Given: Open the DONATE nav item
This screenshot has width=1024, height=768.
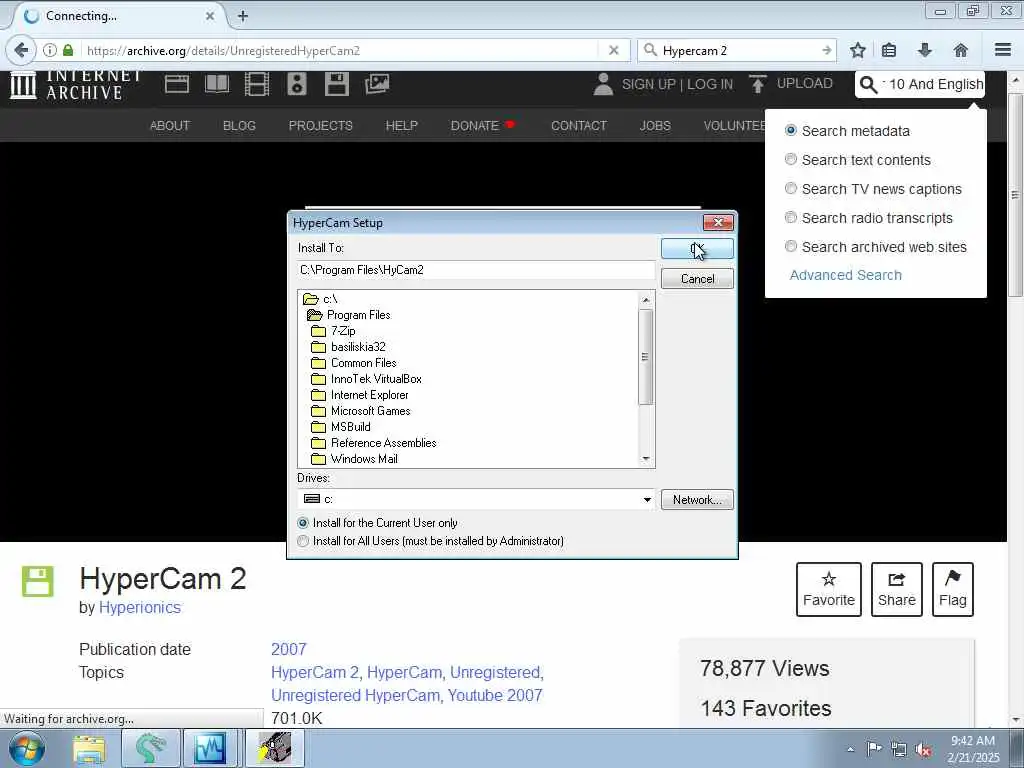Looking at the screenshot, I should point(475,125).
